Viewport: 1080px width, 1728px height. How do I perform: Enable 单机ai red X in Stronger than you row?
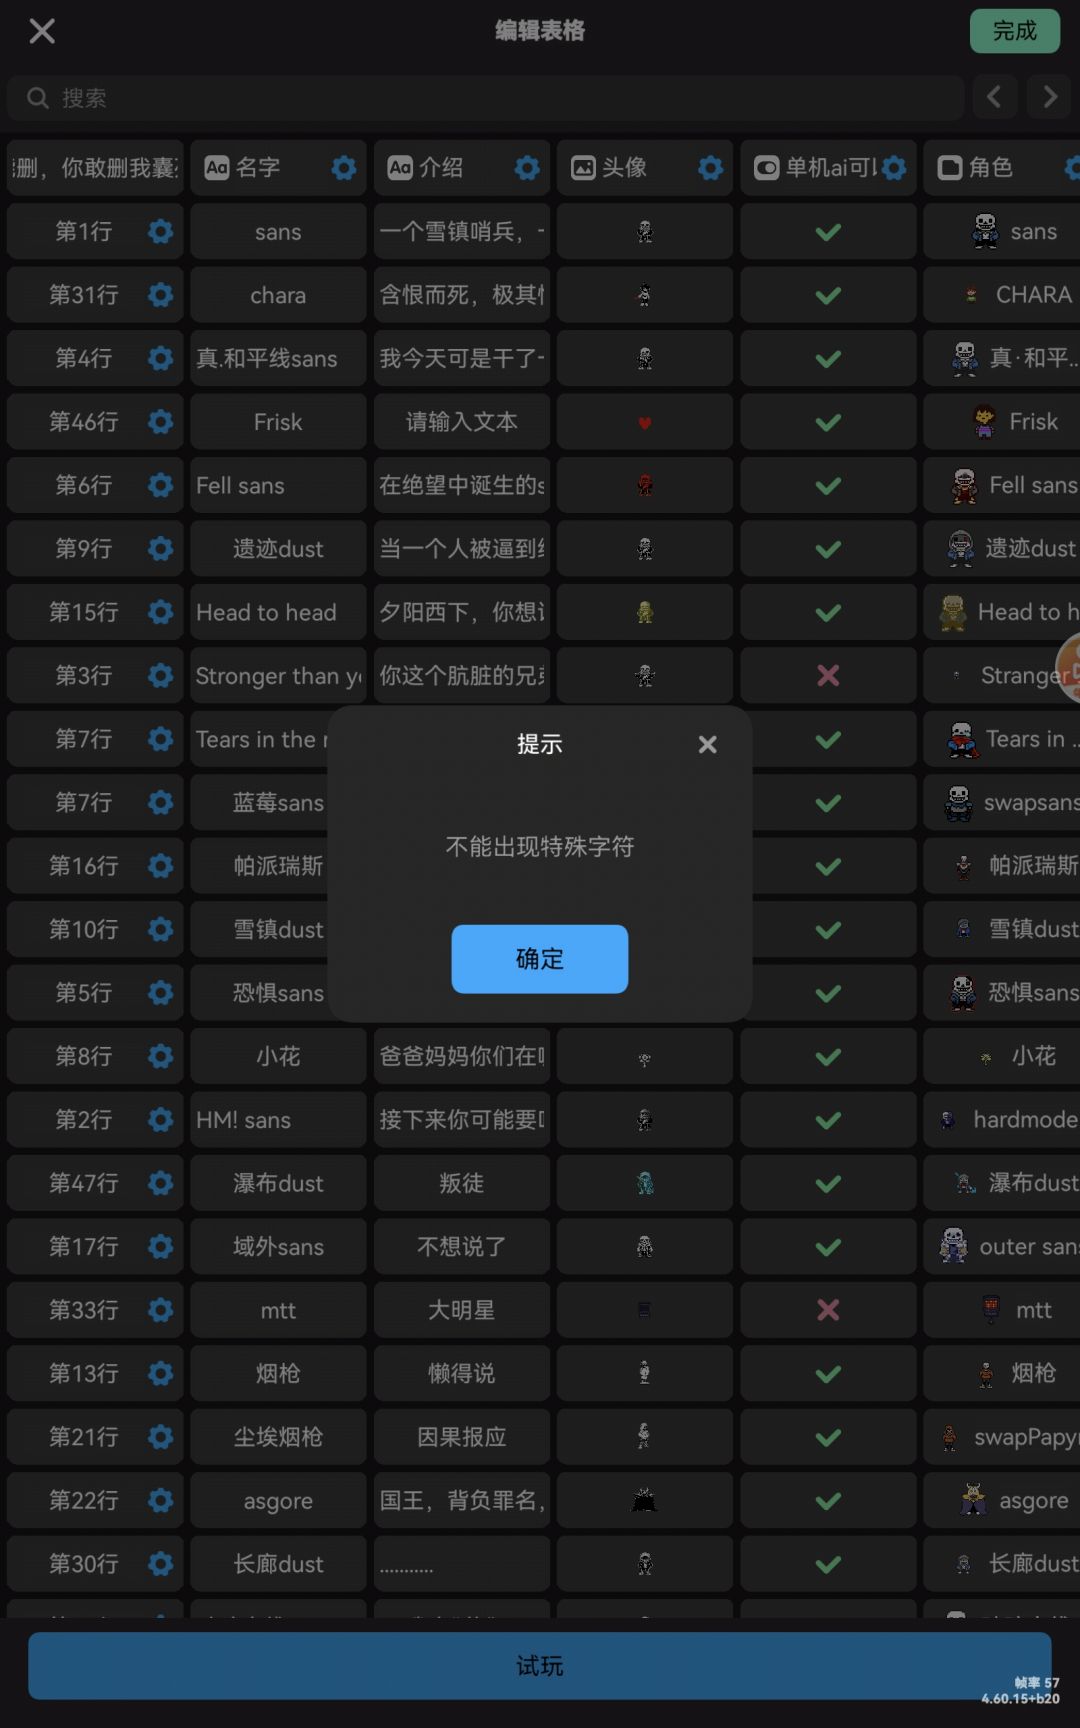coord(828,676)
